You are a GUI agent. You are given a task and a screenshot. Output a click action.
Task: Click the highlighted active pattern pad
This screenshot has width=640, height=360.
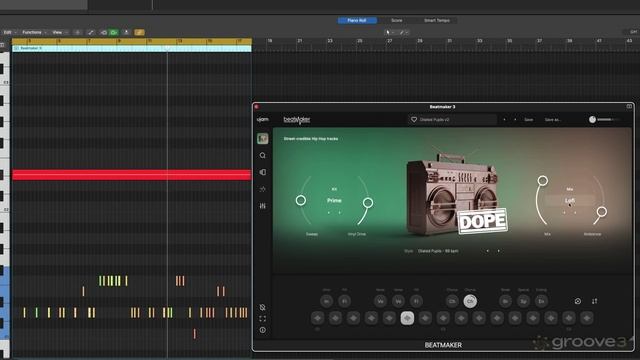(x=407, y=318)
